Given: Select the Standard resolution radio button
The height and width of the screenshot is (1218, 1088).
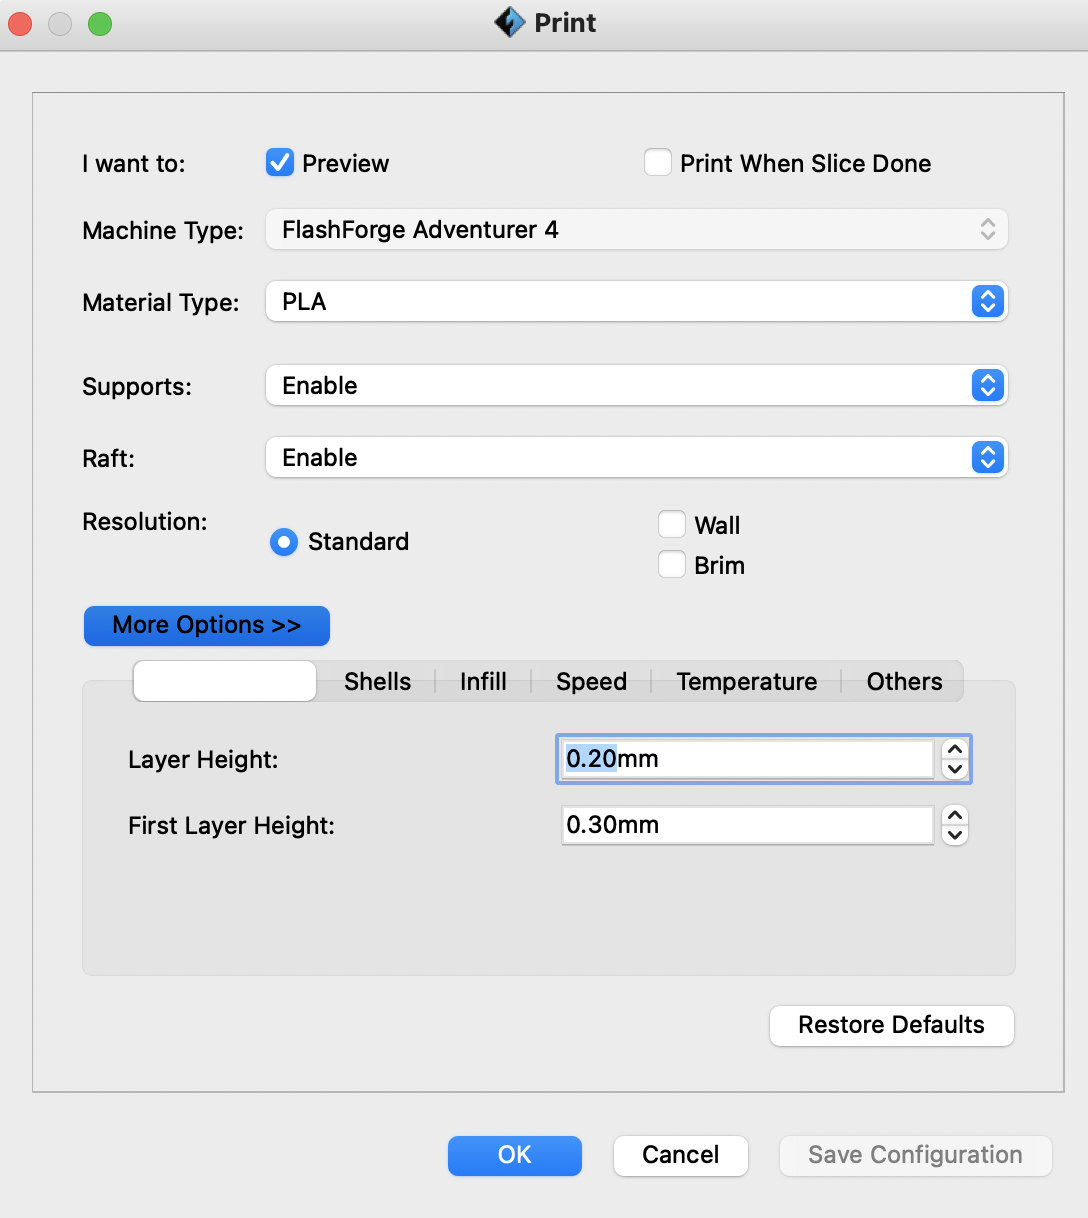Looking at the screenshot, I should click(x=284, y=542).
